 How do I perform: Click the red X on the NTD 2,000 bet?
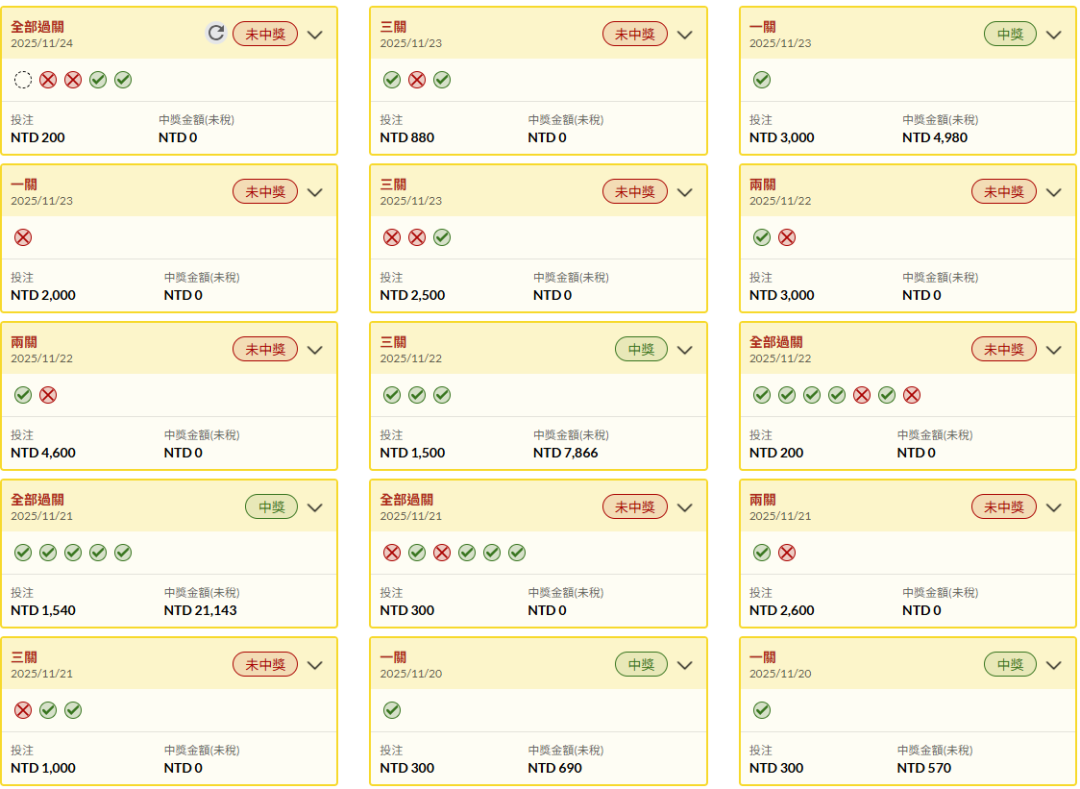[x=23, y=237]
